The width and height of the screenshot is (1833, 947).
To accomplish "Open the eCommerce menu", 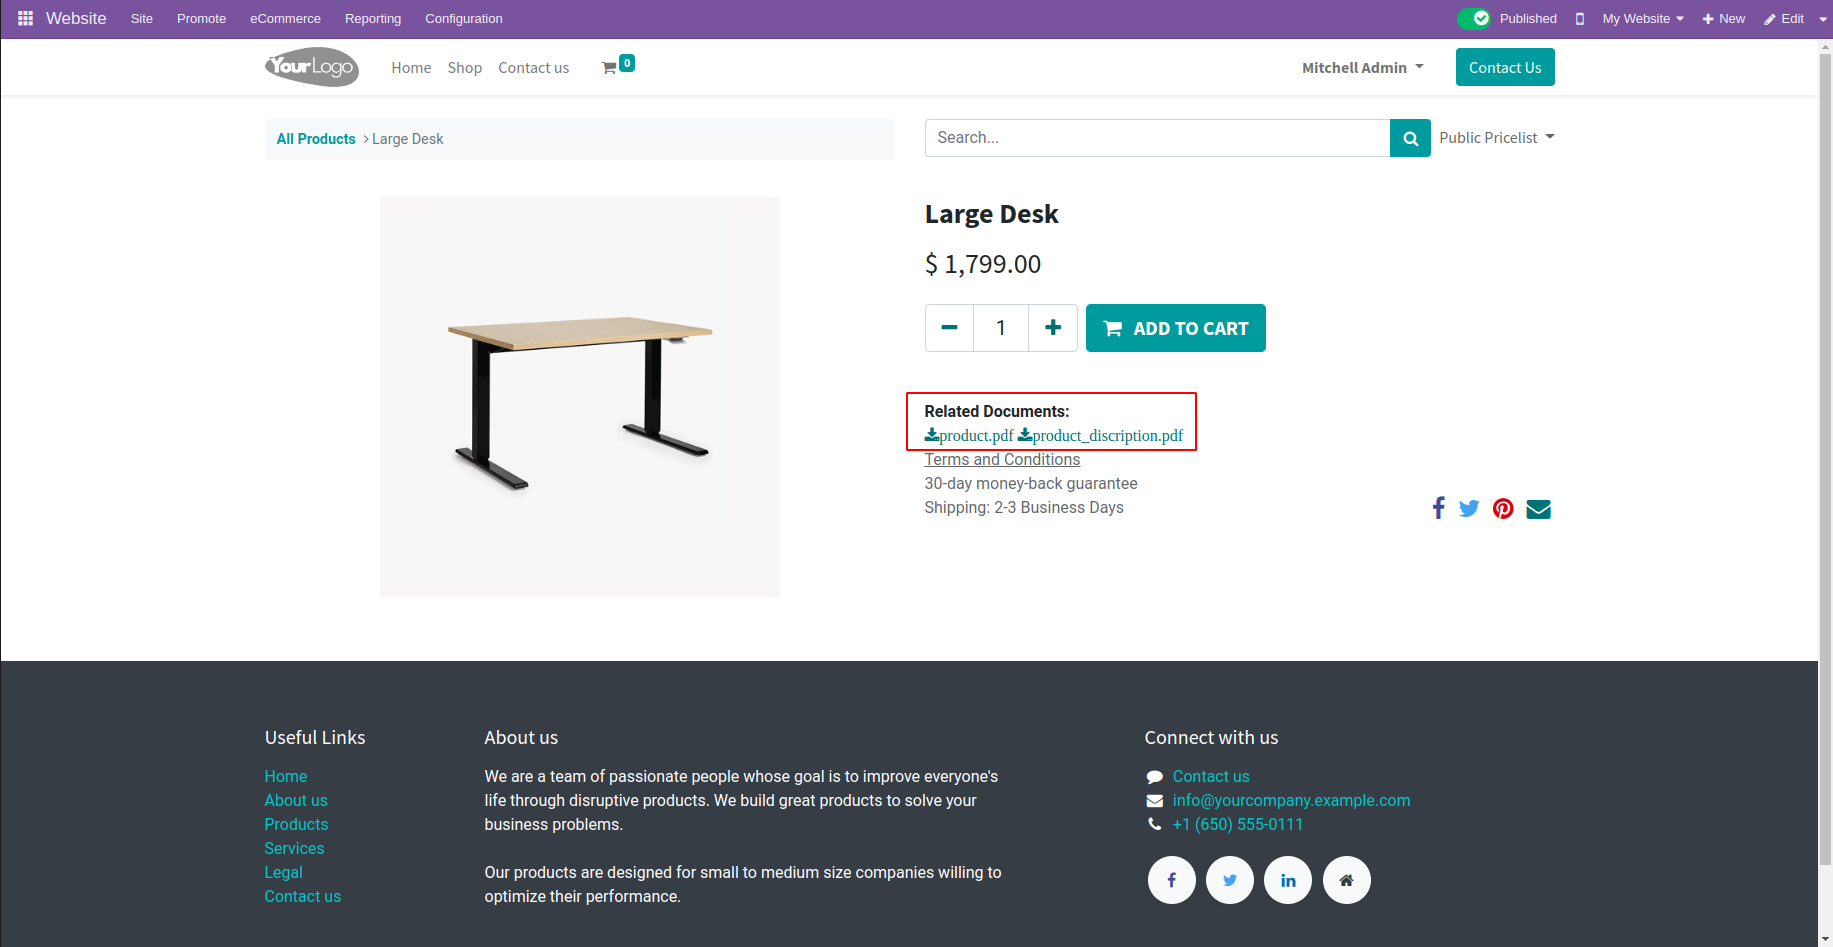I will (285, 19).
